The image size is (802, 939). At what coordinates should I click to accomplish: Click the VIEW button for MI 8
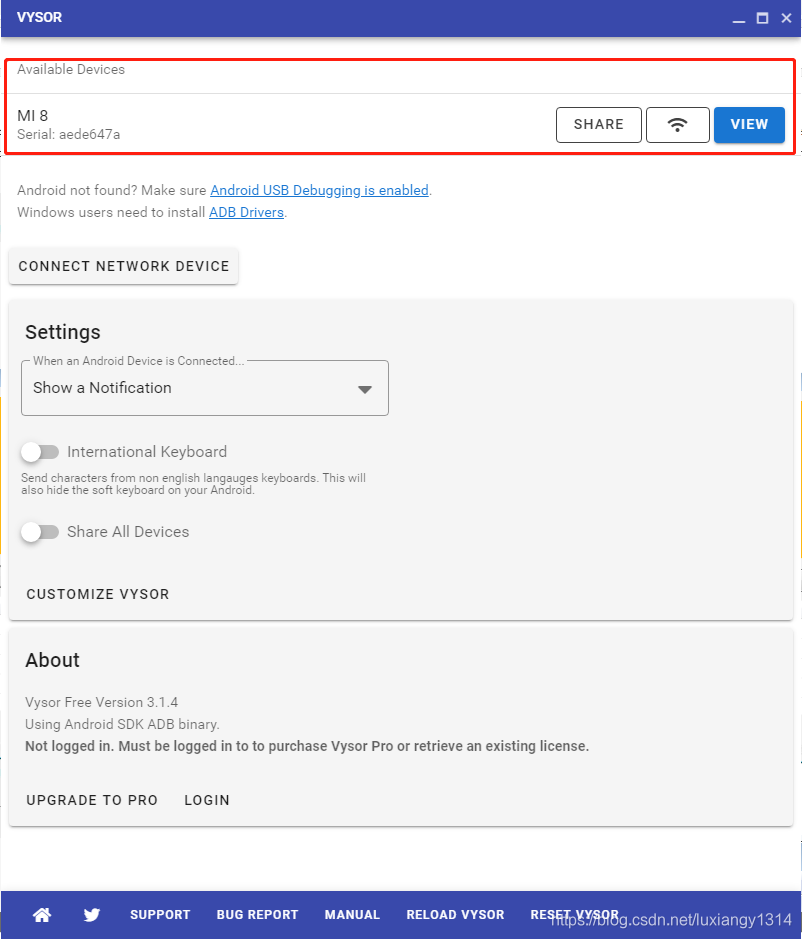[x=749, y=125]
